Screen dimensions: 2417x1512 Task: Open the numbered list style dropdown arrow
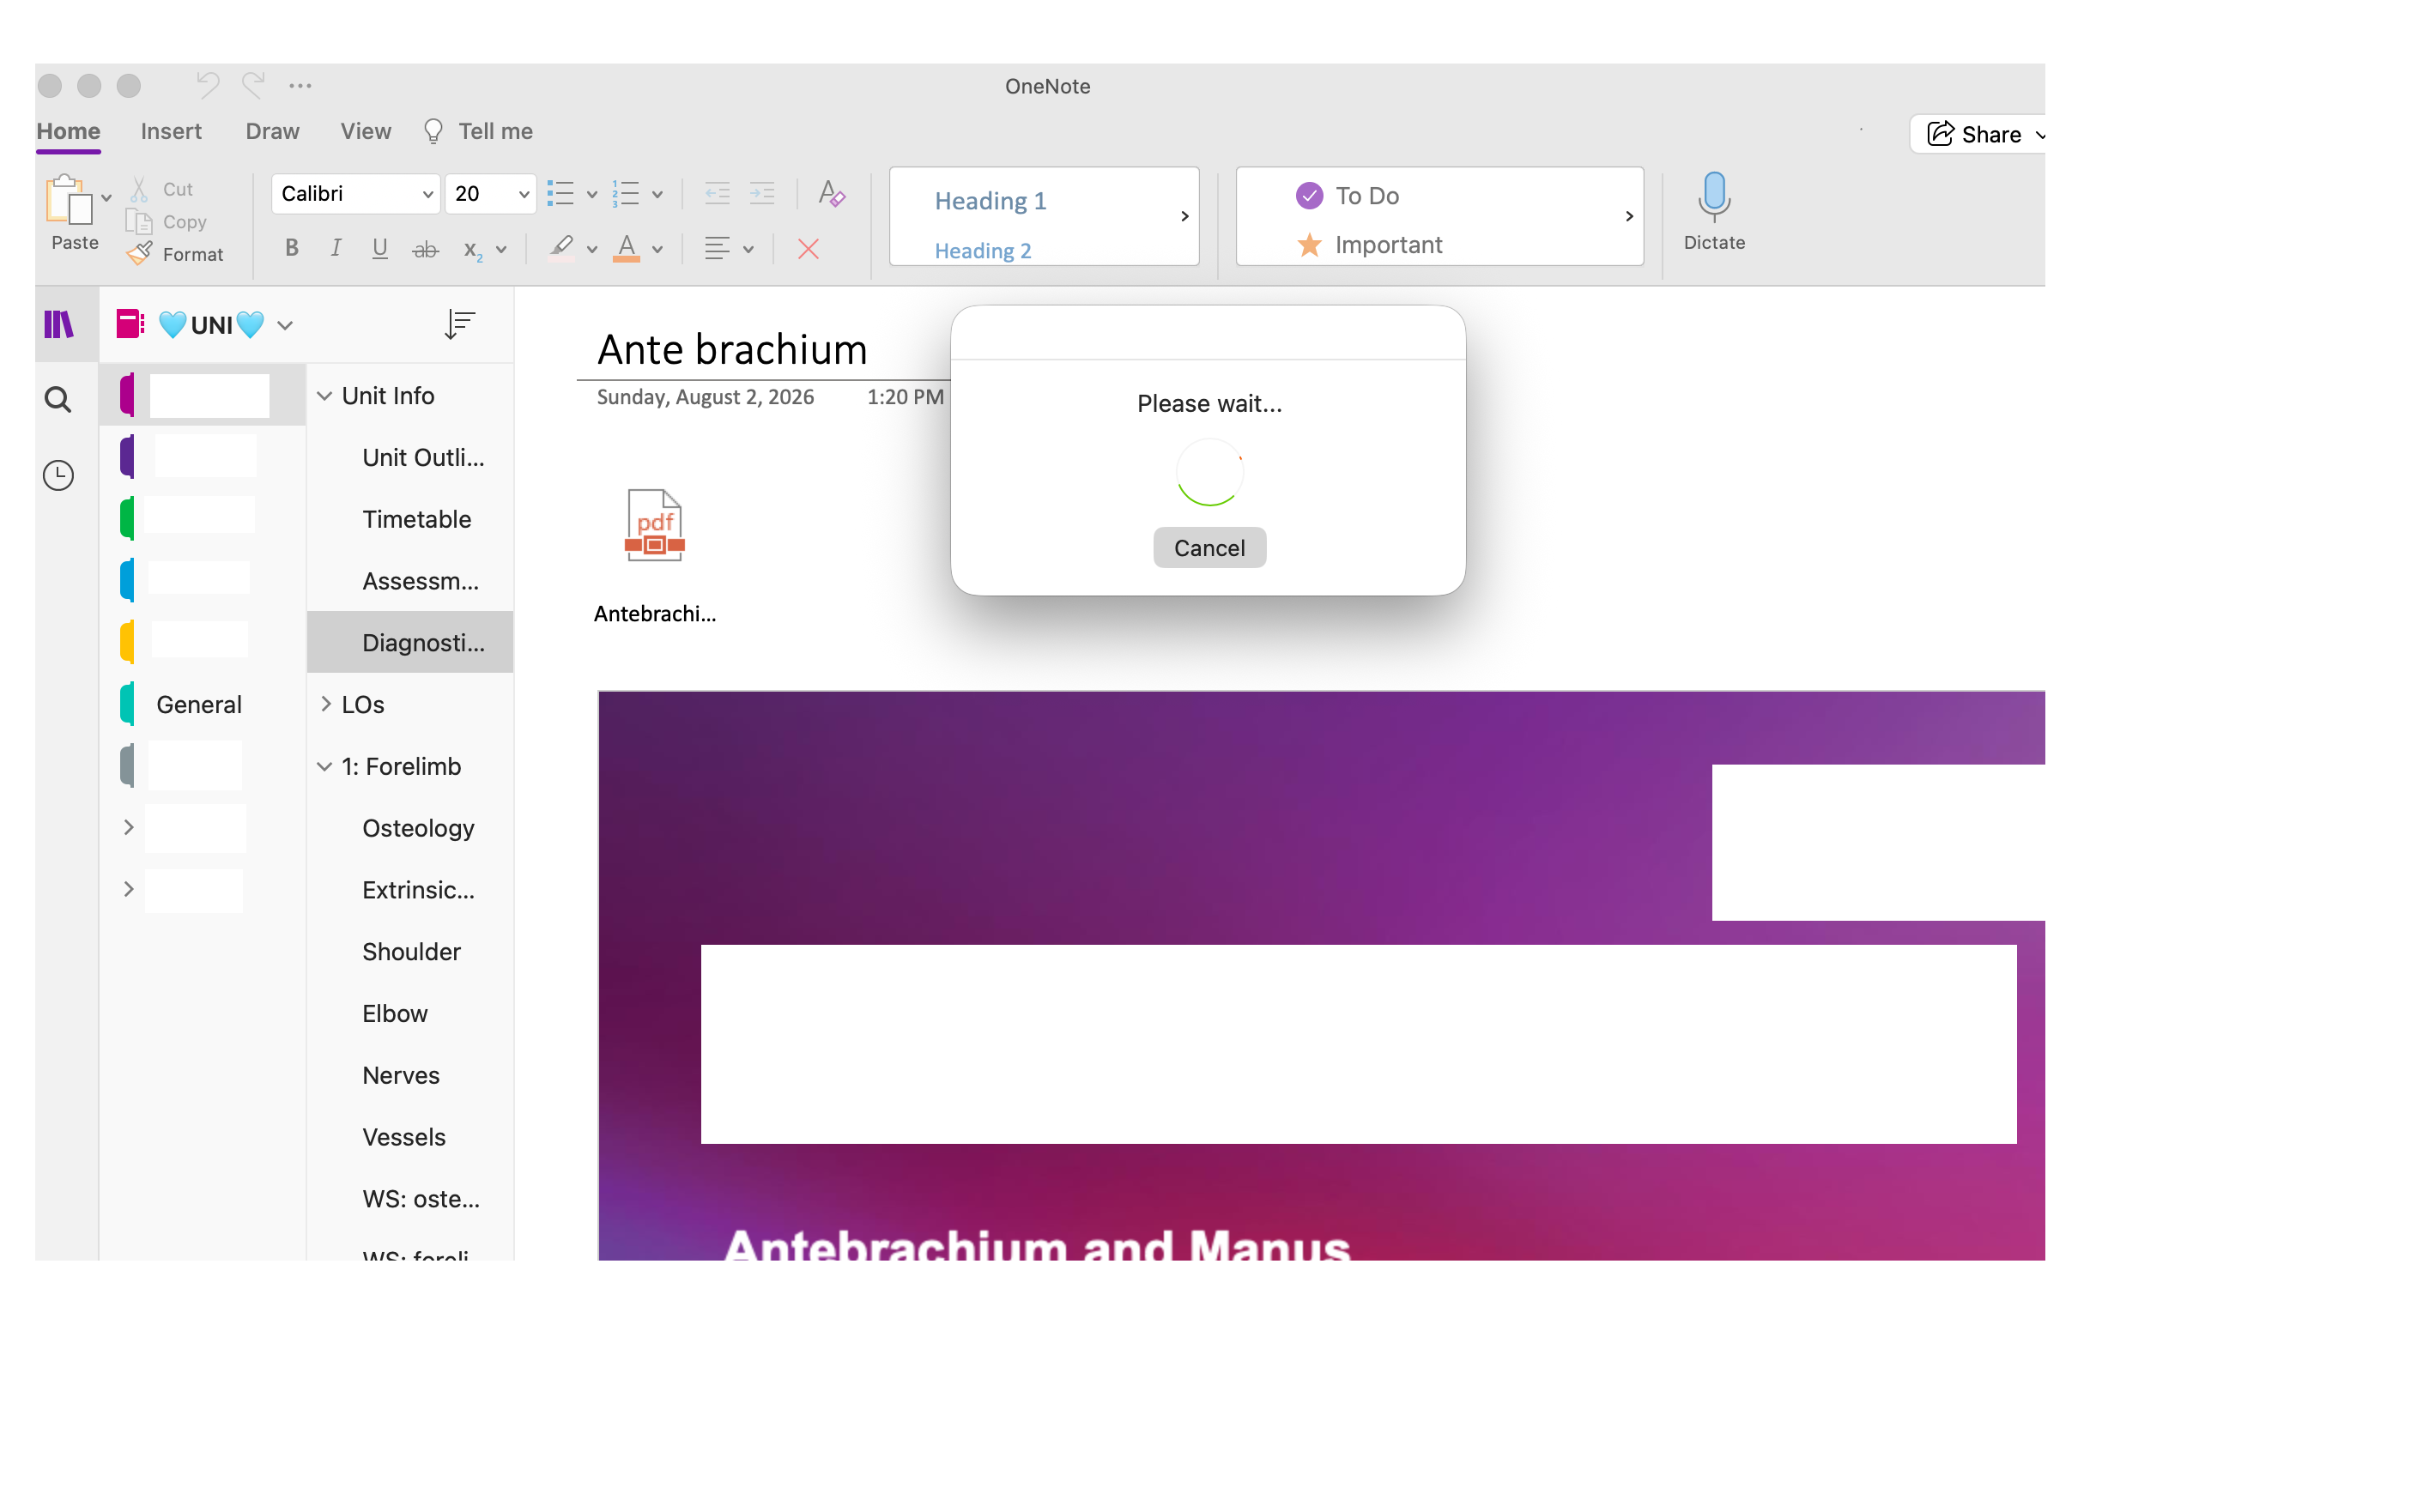click(x=657, y=195)
